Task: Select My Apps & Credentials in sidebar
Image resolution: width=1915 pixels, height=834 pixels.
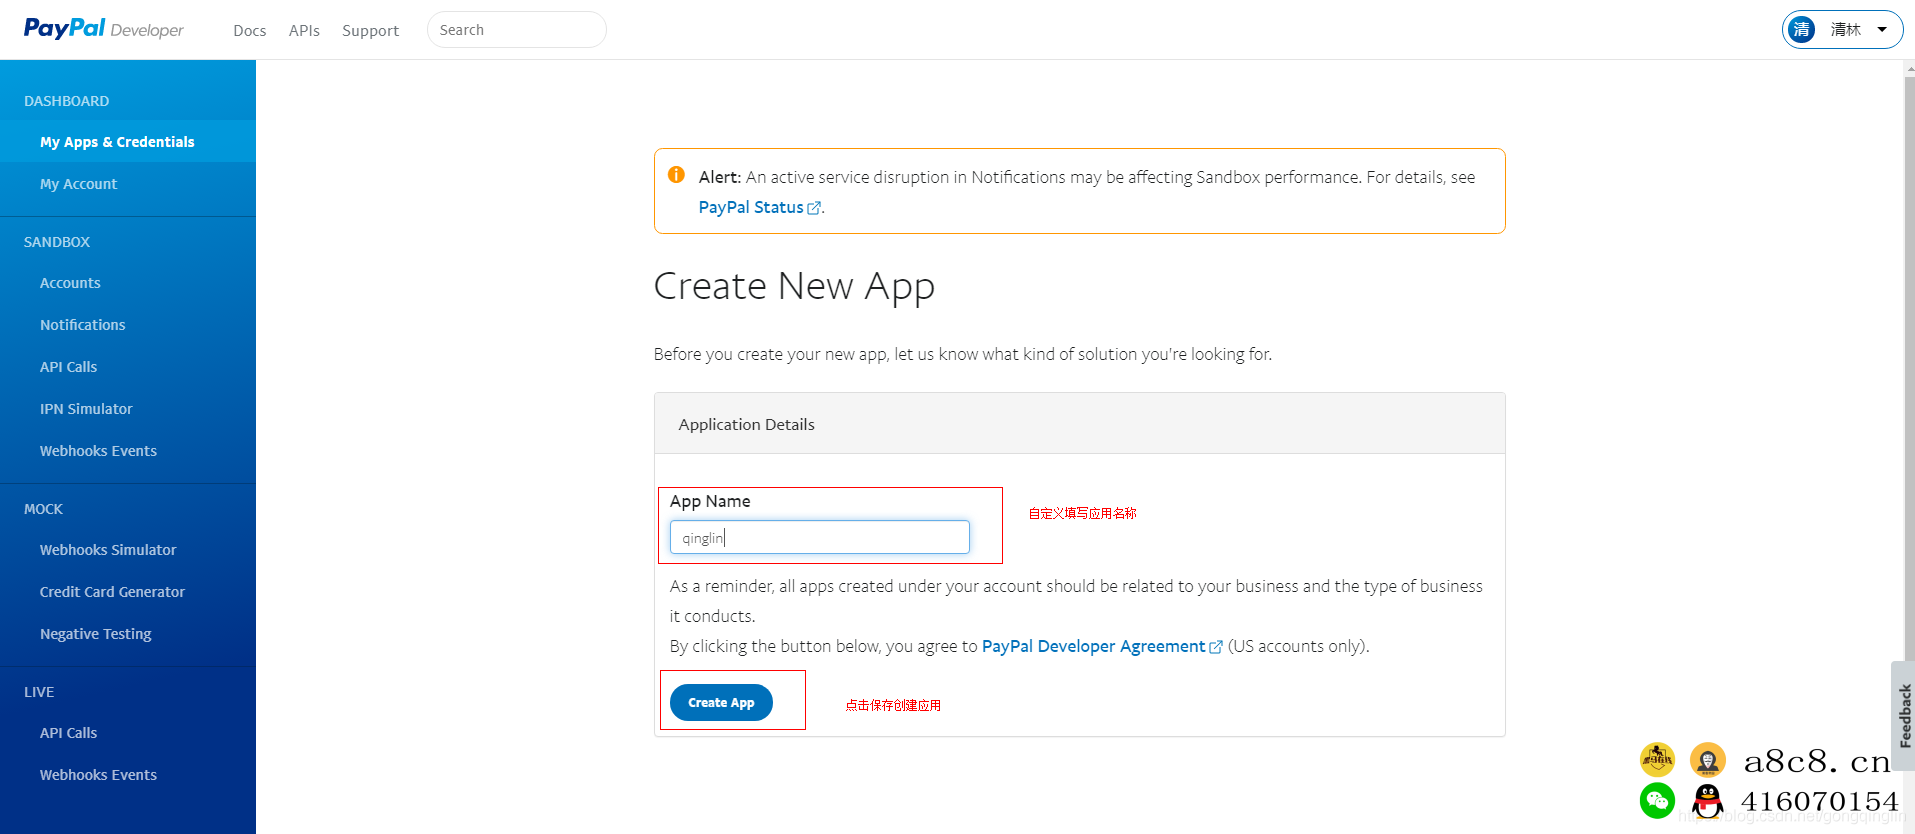Action: pos(128,142)
